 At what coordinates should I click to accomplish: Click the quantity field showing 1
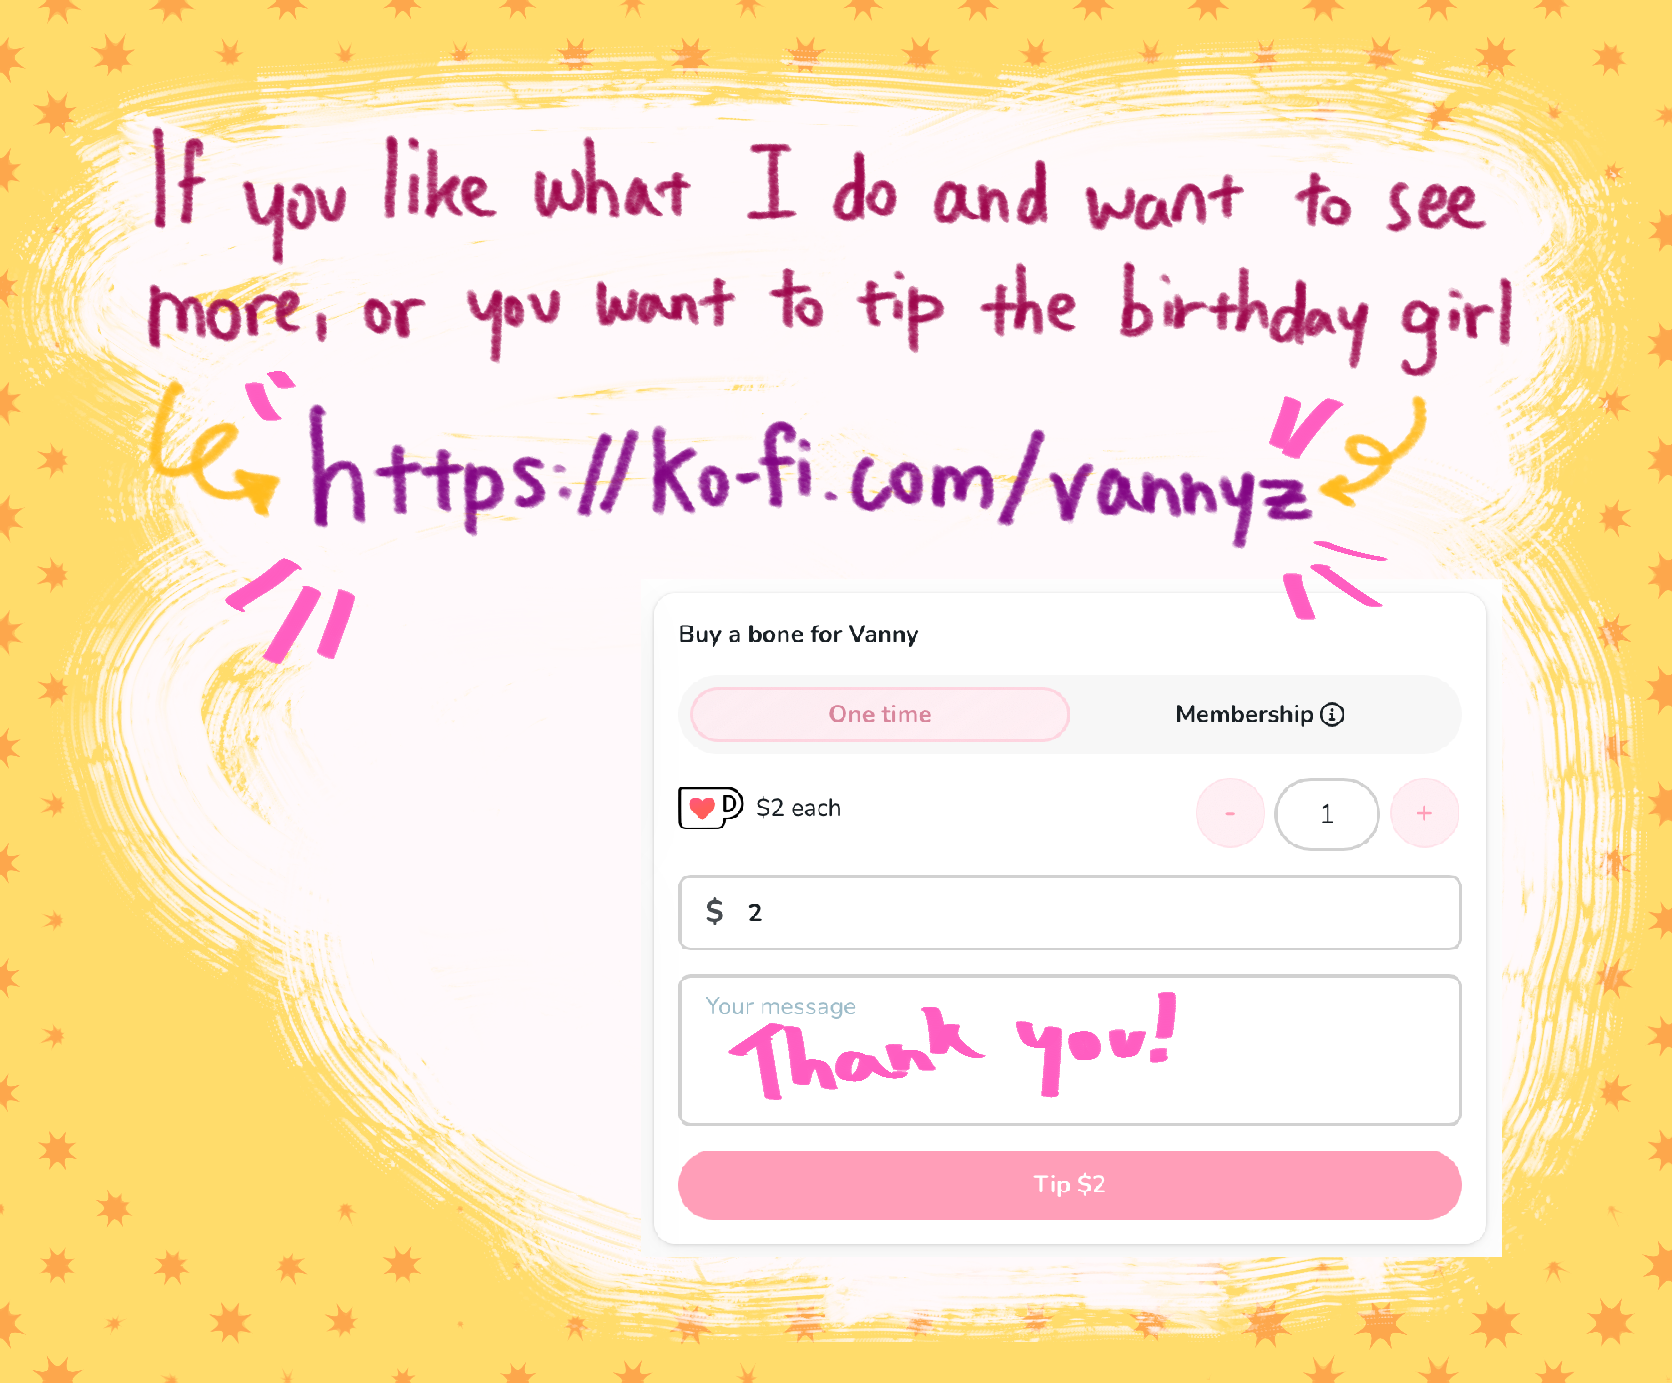(1327, 814)
